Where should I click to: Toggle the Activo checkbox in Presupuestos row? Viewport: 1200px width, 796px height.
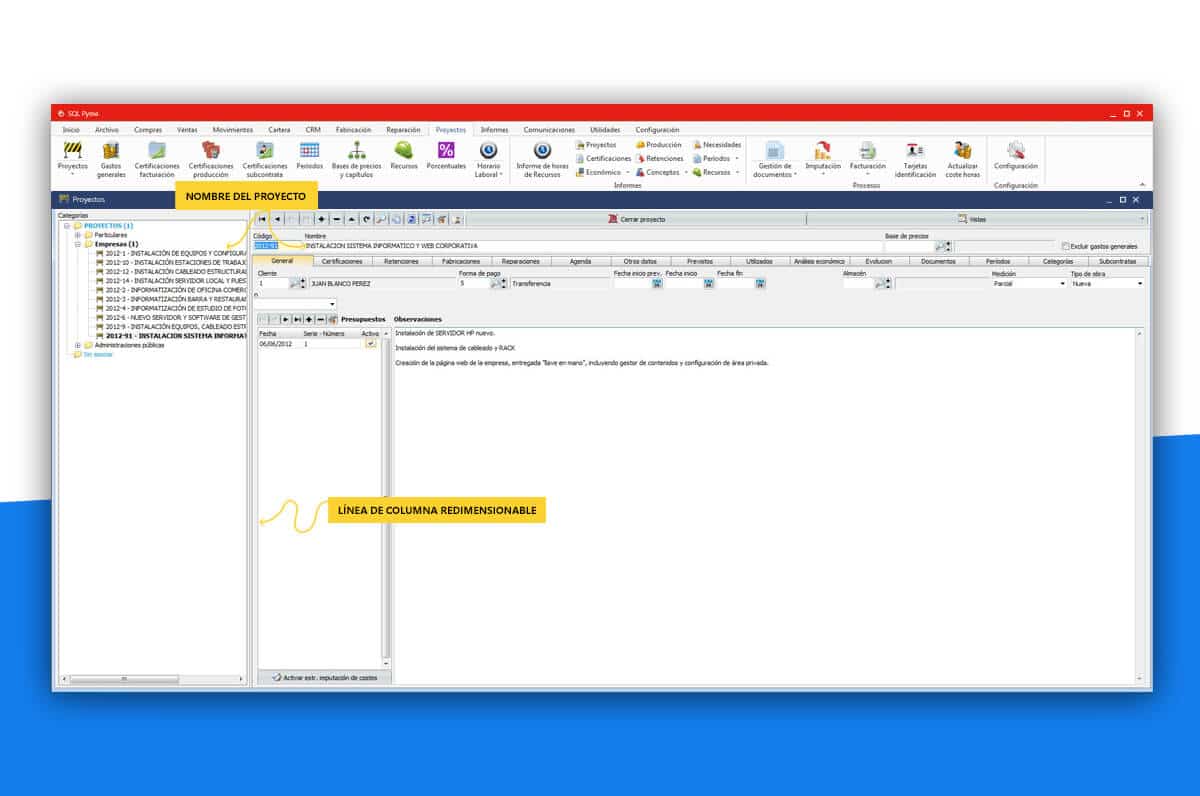tap(370, 343)
